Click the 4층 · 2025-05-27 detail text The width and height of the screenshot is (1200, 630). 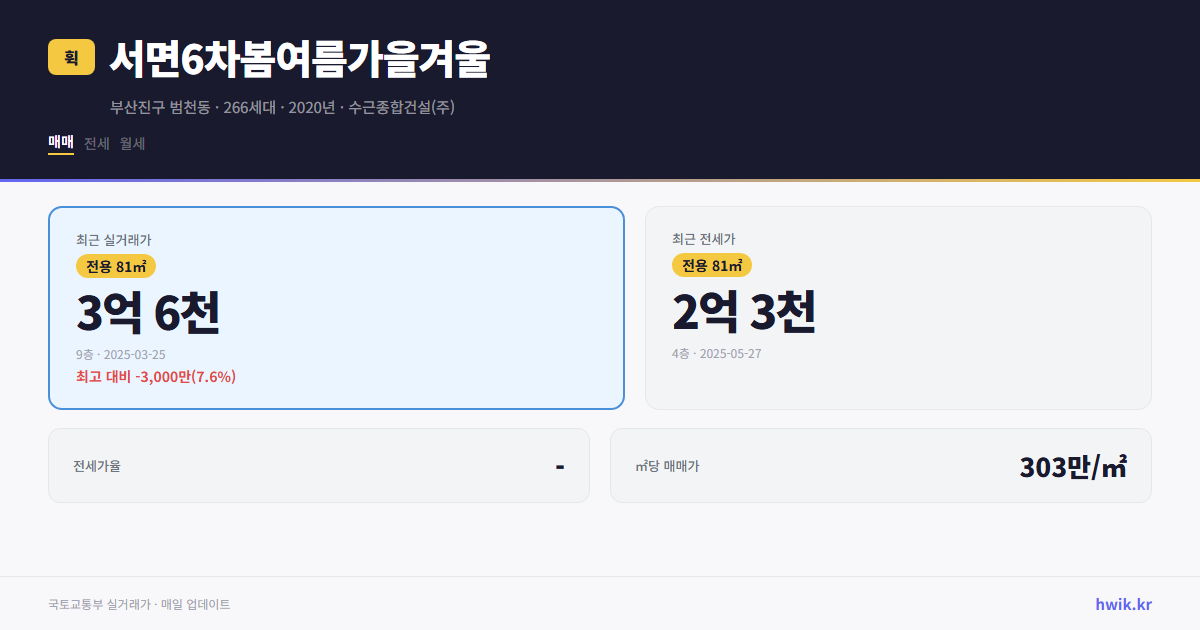[716, 353]
